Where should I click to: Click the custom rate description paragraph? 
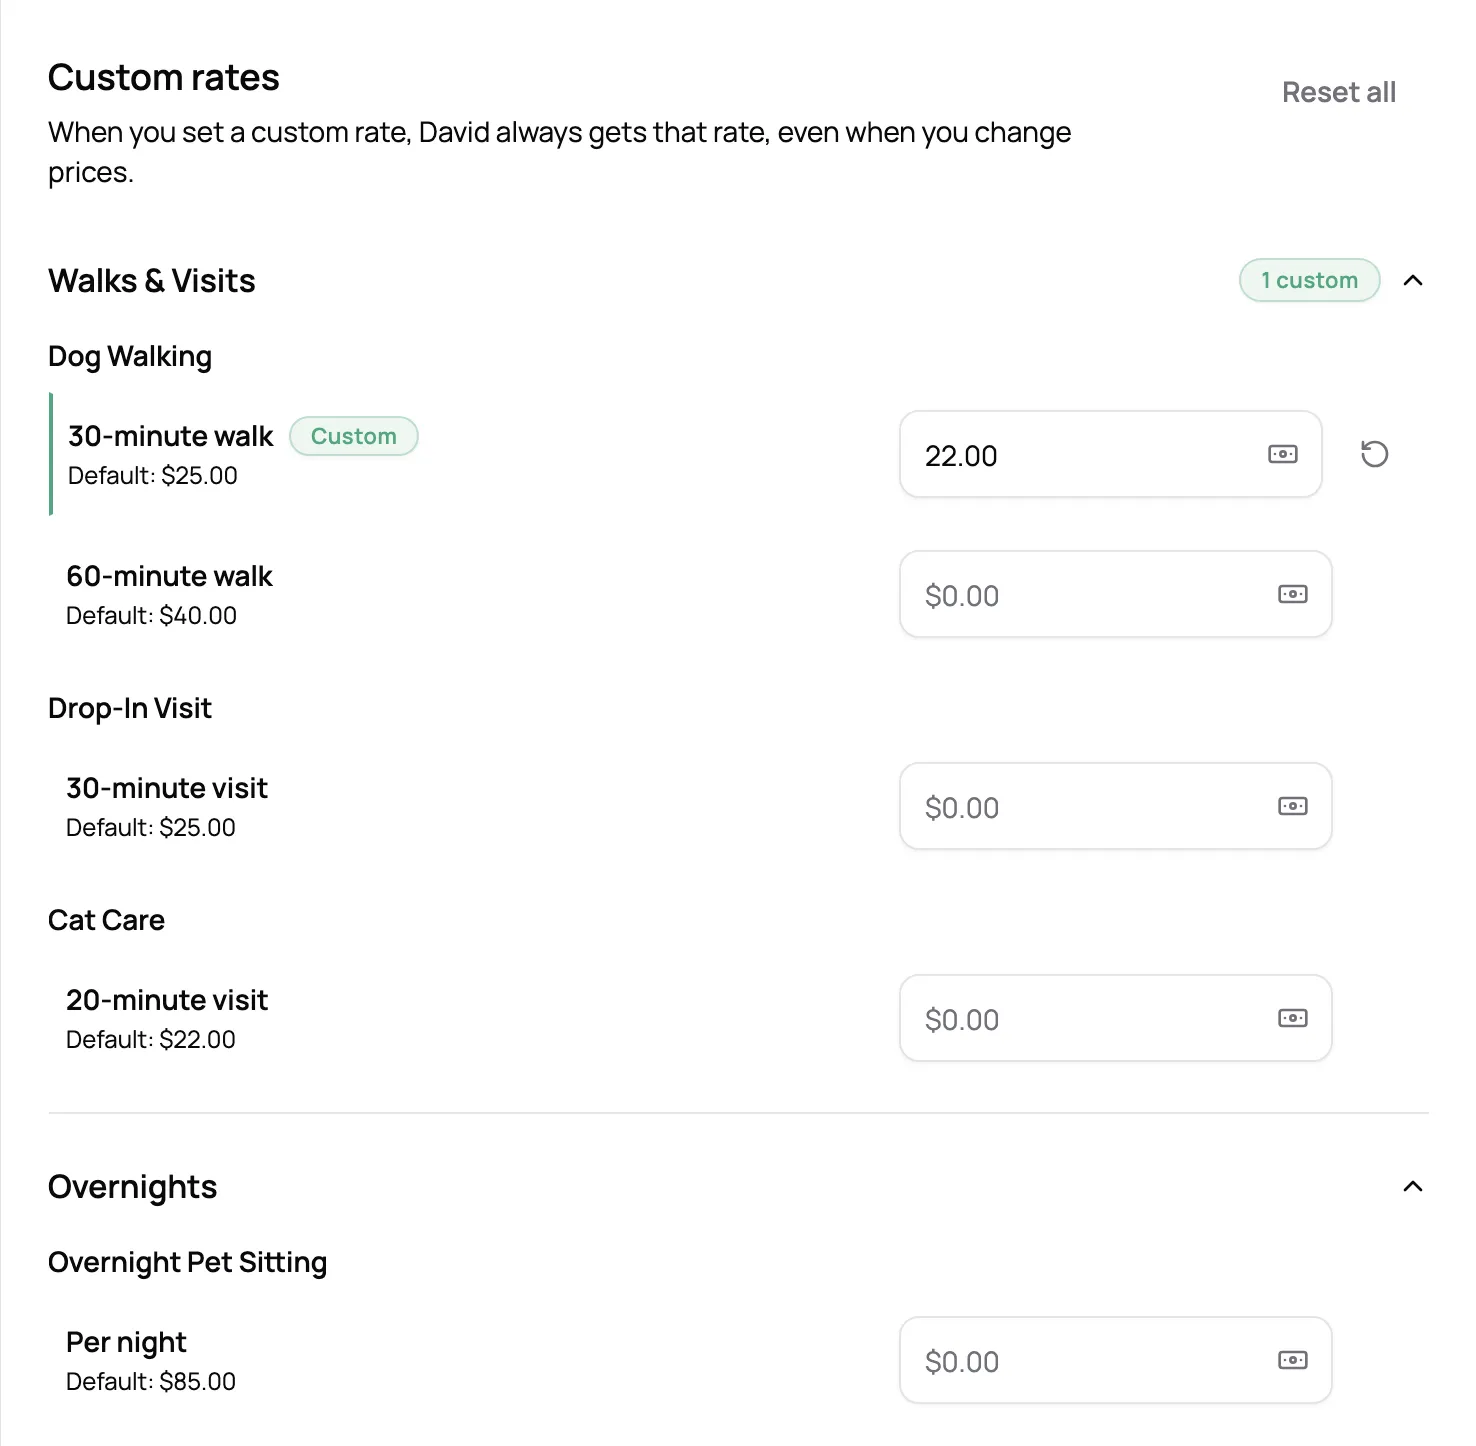point(560,152)
